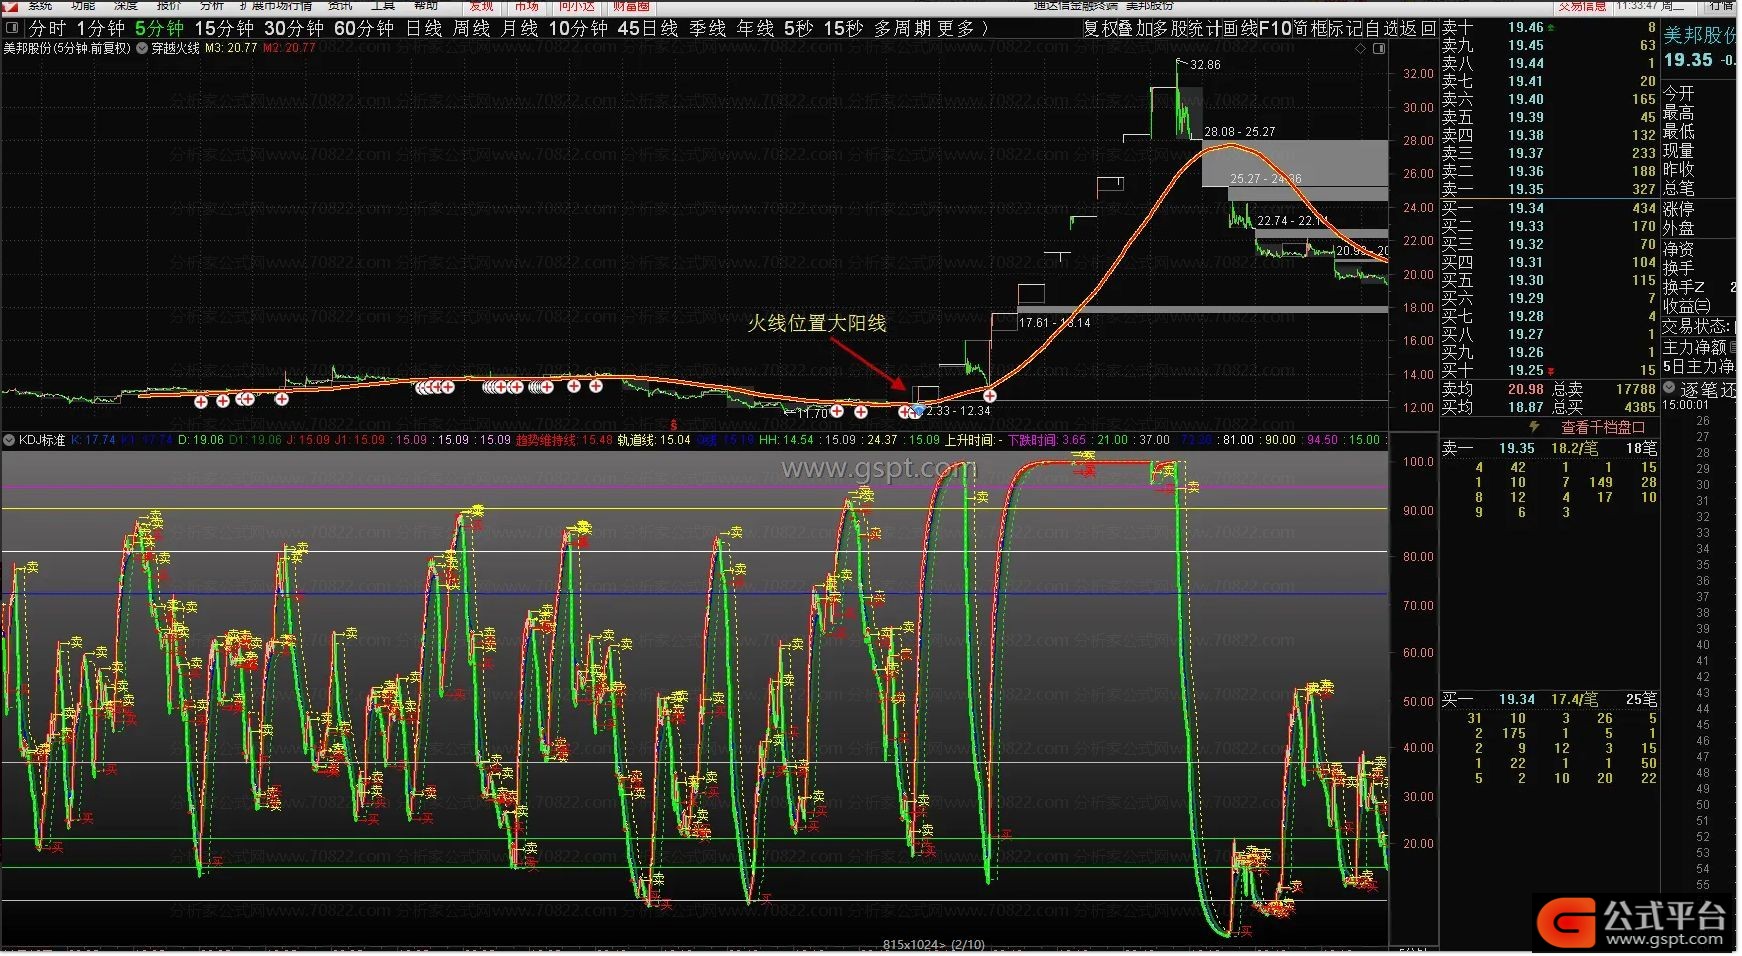1742x956 pixels.
Task: Add stock via 自选 button
Action: tap(1379, 28)
